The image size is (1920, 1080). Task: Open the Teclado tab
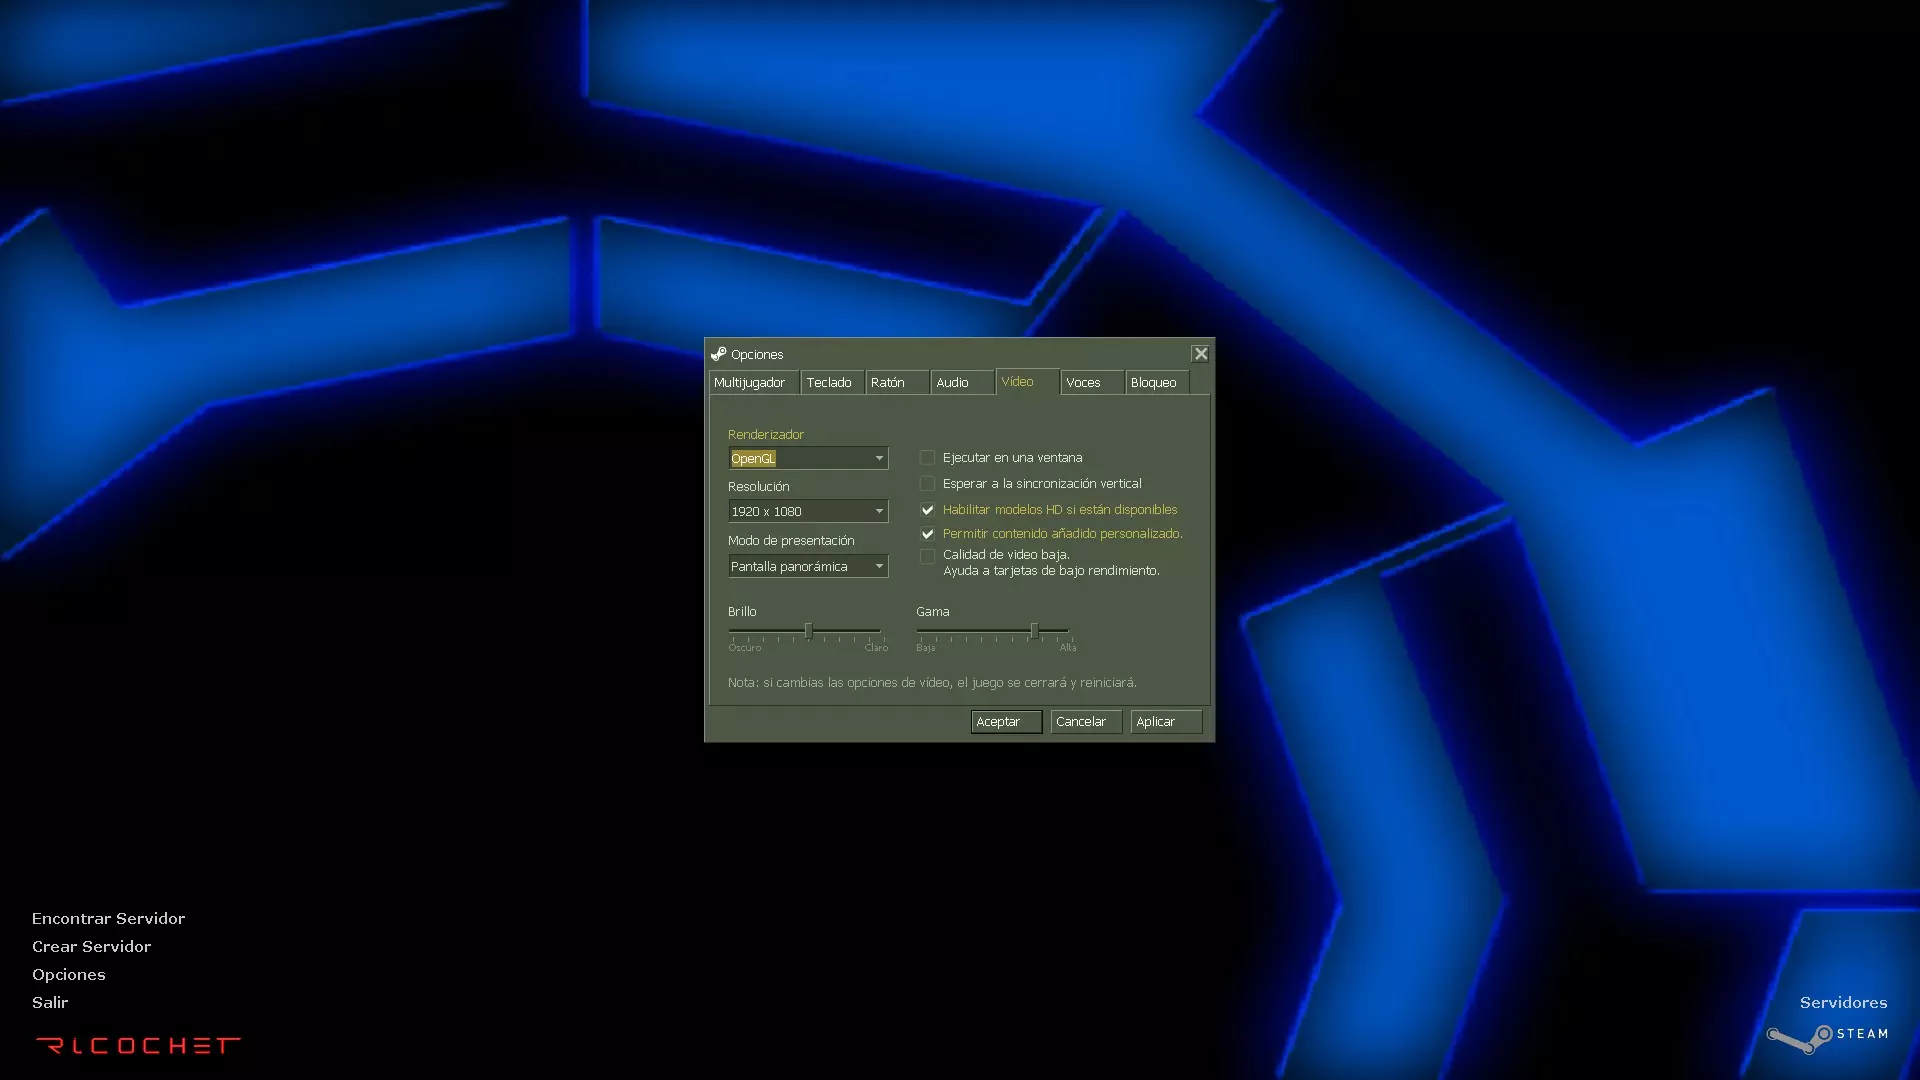829,383
